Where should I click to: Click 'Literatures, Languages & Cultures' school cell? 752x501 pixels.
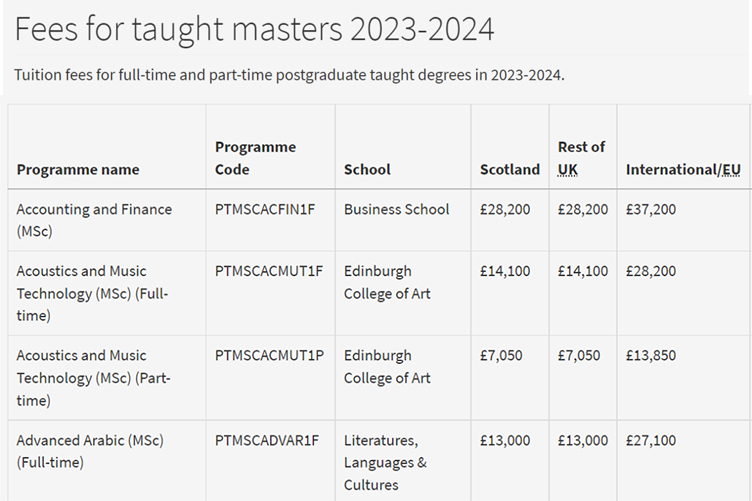385,462
